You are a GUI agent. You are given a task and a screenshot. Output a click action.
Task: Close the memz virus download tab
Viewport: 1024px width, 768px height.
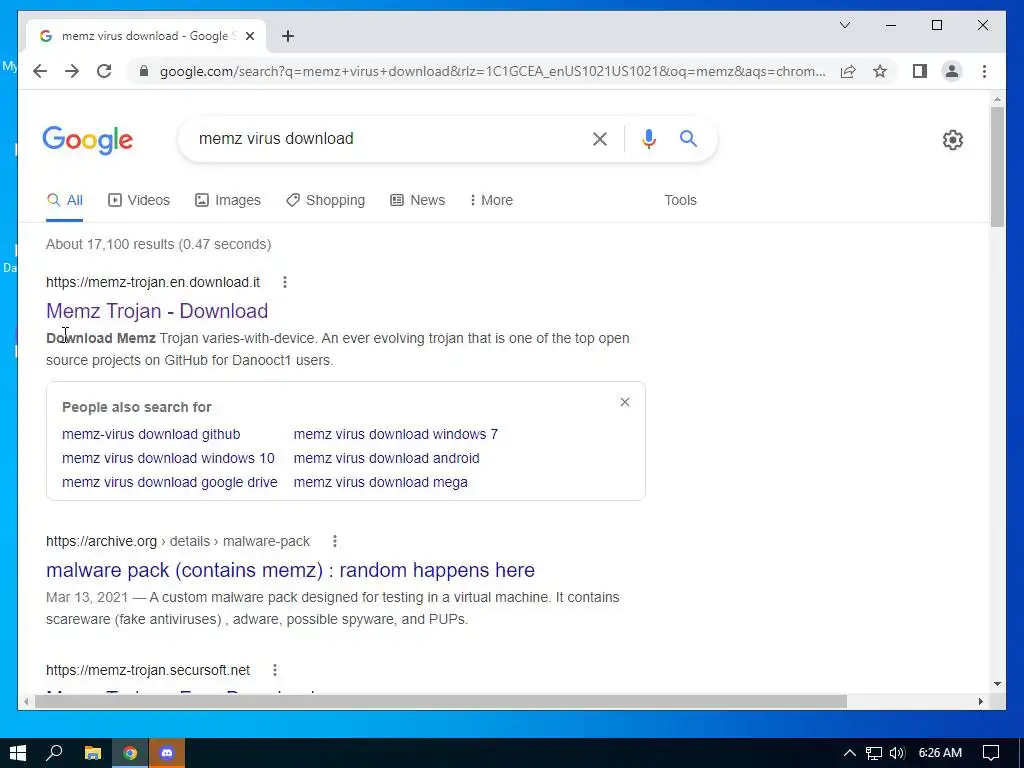[x=249, y=36]
